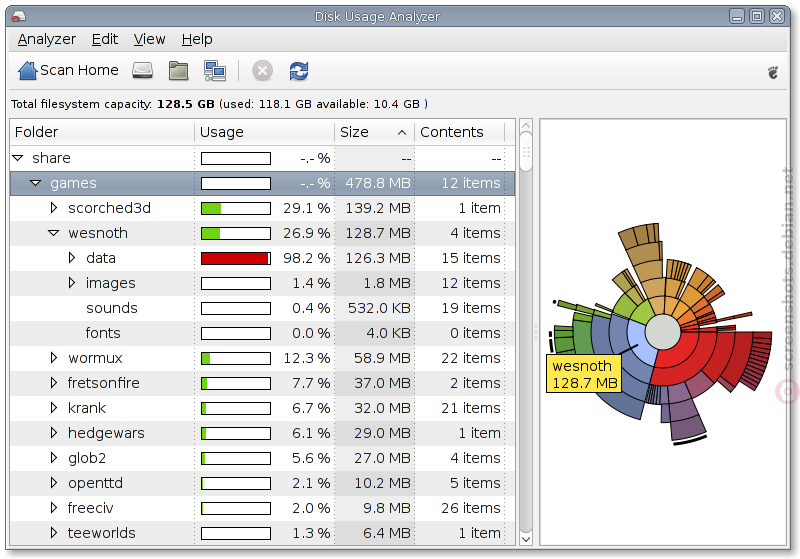Click the vertical scrollbar thumb
This screenshot has width=800, height=559.
click(x=526, y=152)
